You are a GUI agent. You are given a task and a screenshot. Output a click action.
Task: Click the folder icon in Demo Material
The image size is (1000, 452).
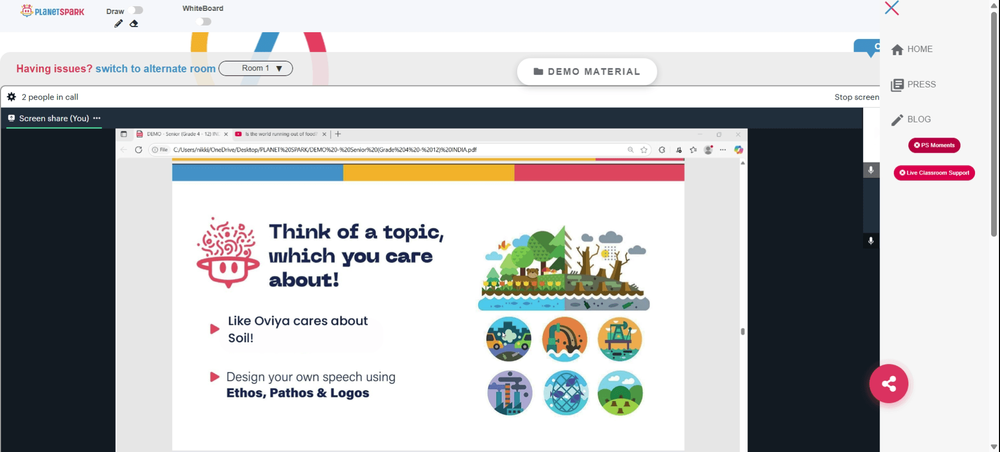pos(538,72)
